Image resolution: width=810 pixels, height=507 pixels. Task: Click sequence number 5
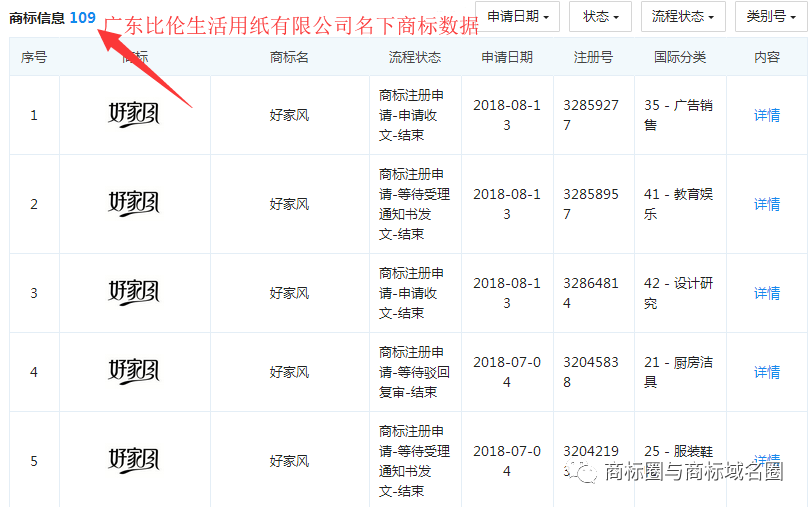coord(34,461)
